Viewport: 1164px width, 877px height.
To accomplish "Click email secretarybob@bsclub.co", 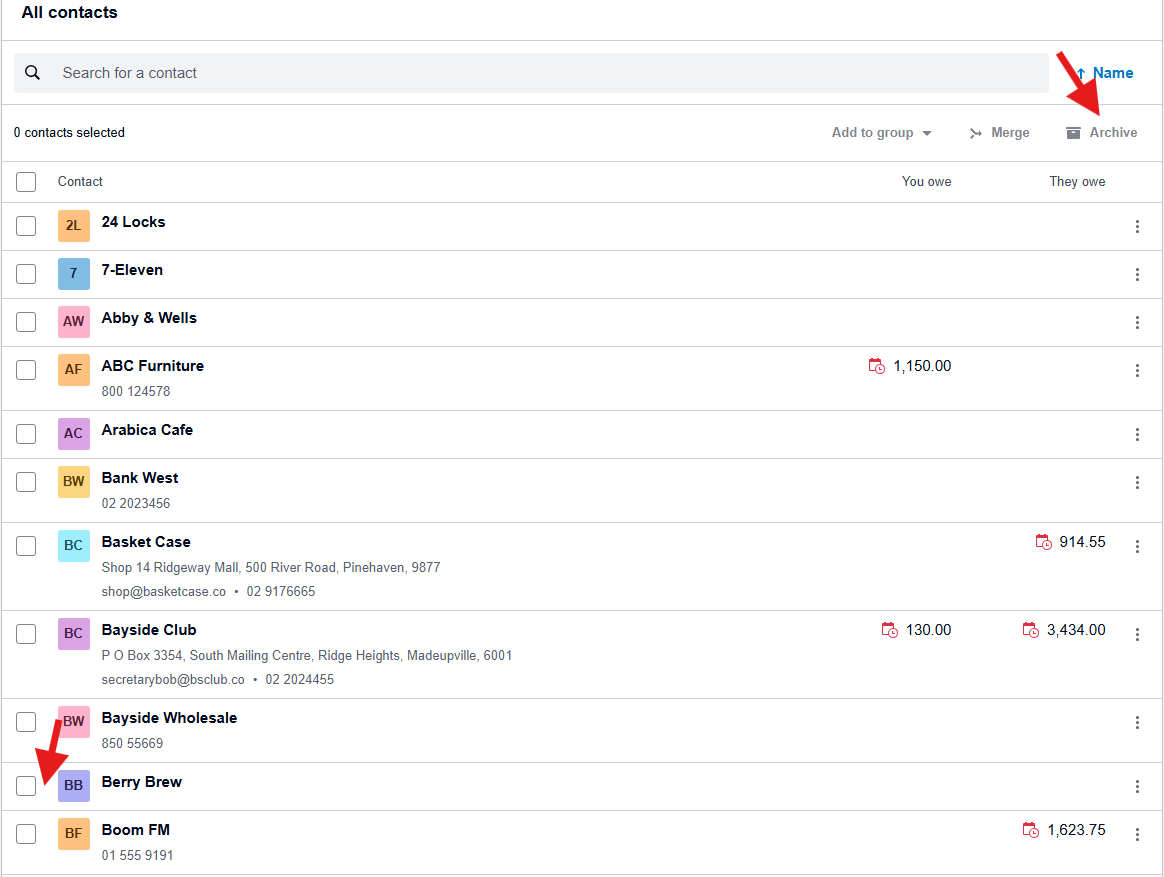I will point(173,679).
